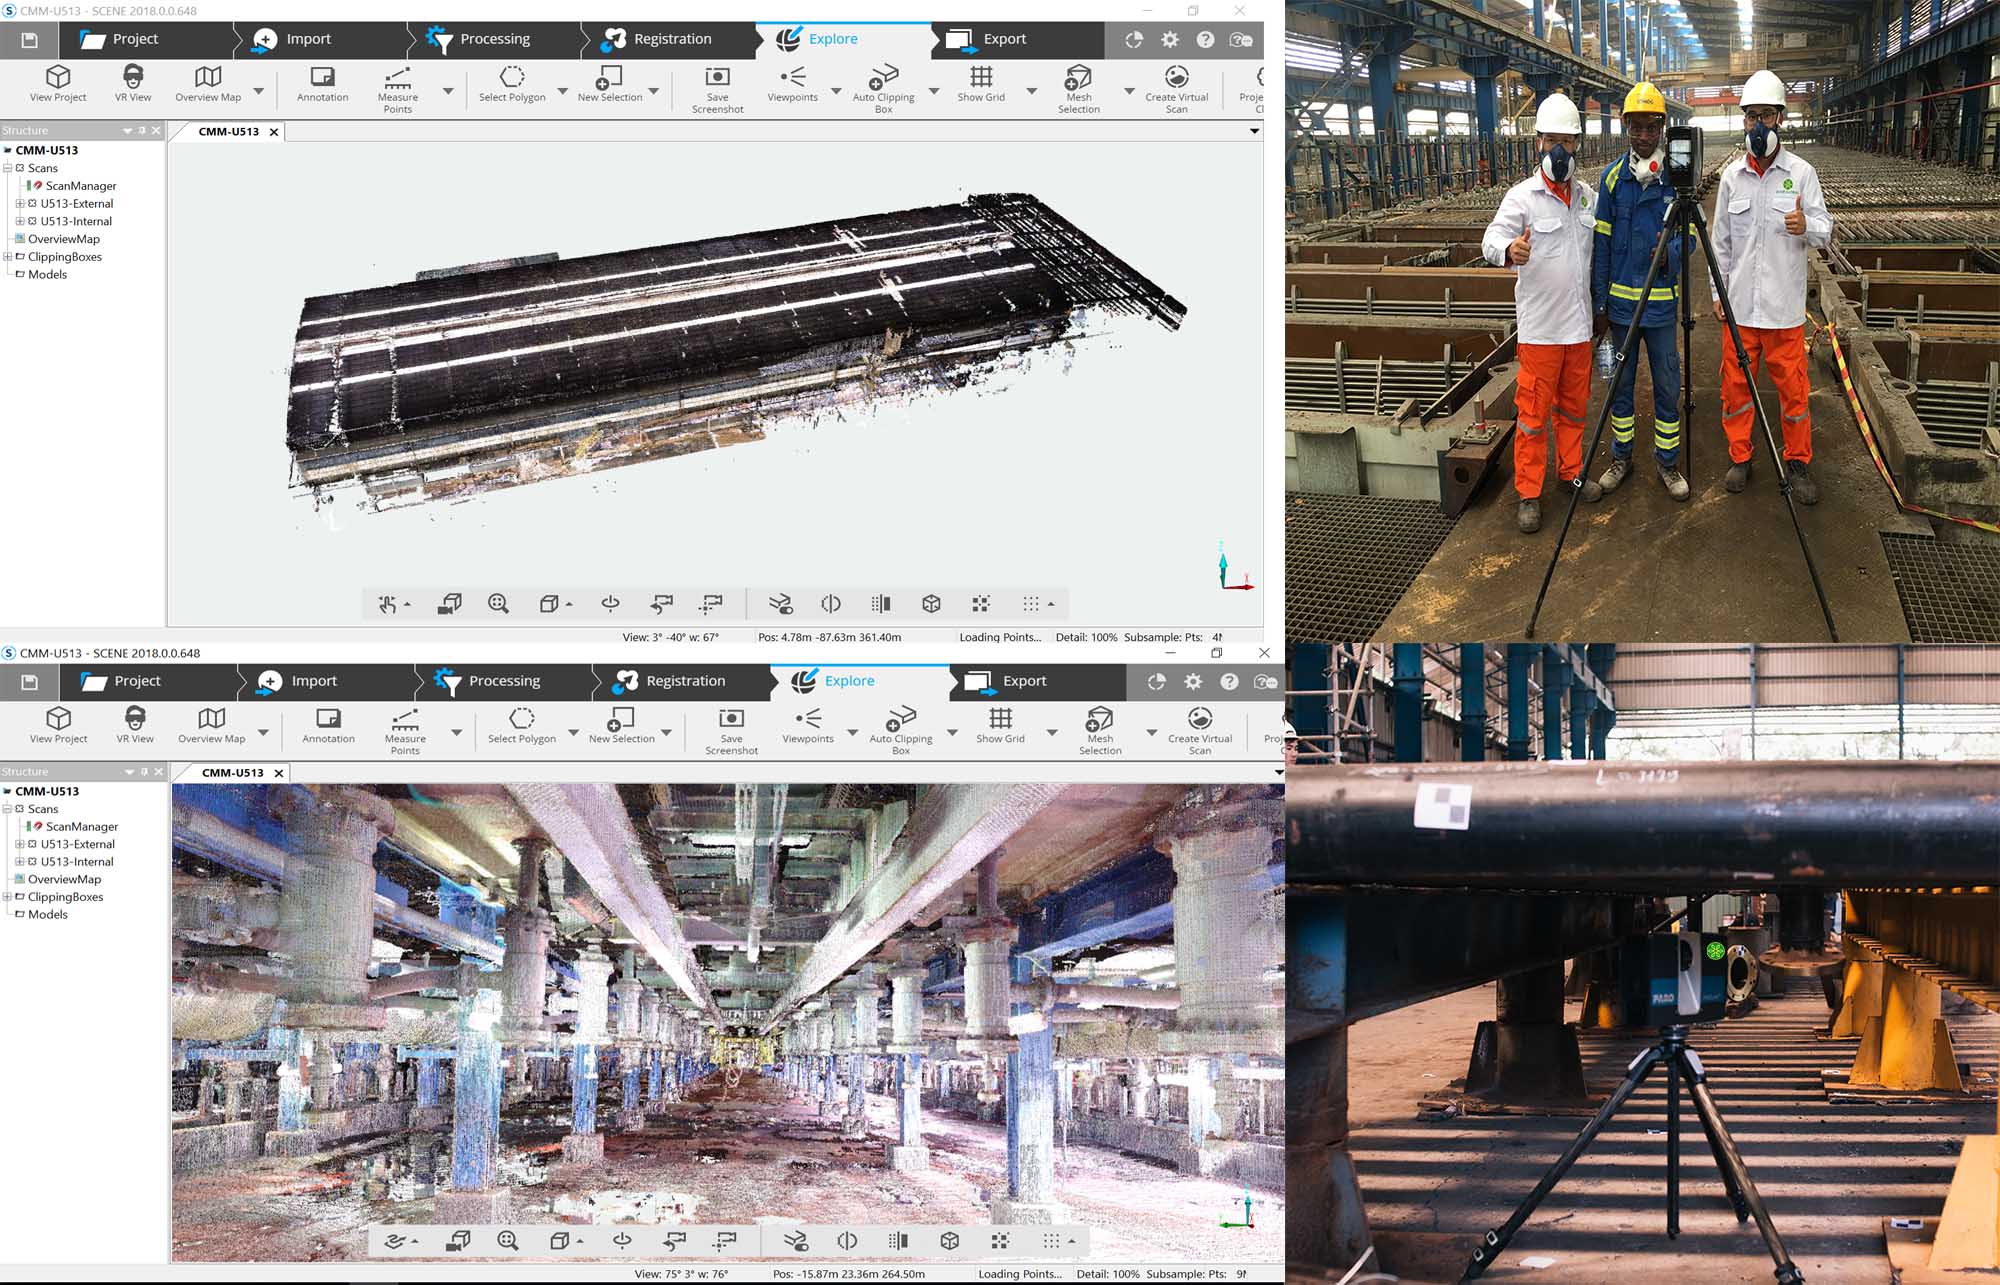The width and height of the screenshot is (2000, 1285).
Task: Click Select Polygon tool in upper window
Action: [512, 78]
